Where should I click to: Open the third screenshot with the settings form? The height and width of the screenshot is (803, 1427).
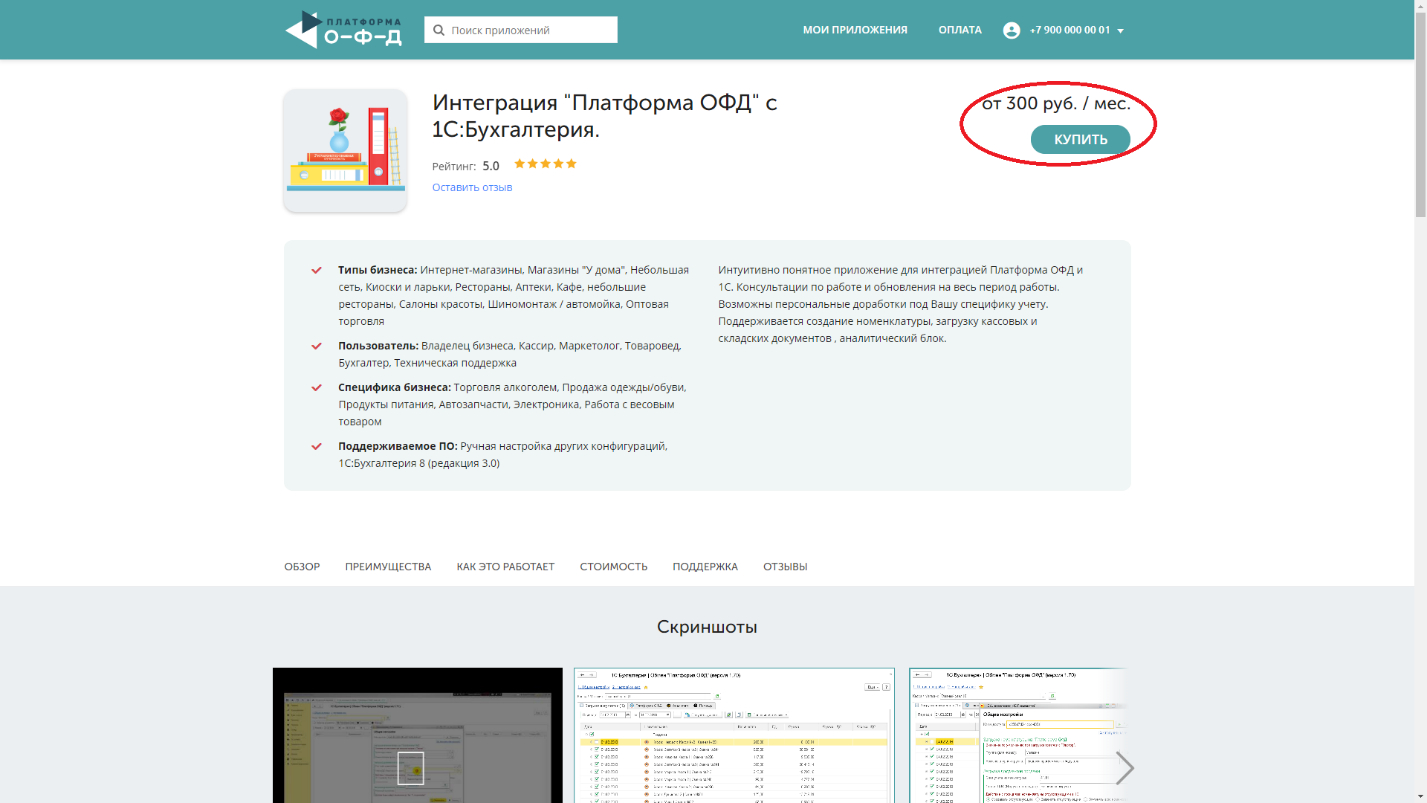(x=1017, y=735)
